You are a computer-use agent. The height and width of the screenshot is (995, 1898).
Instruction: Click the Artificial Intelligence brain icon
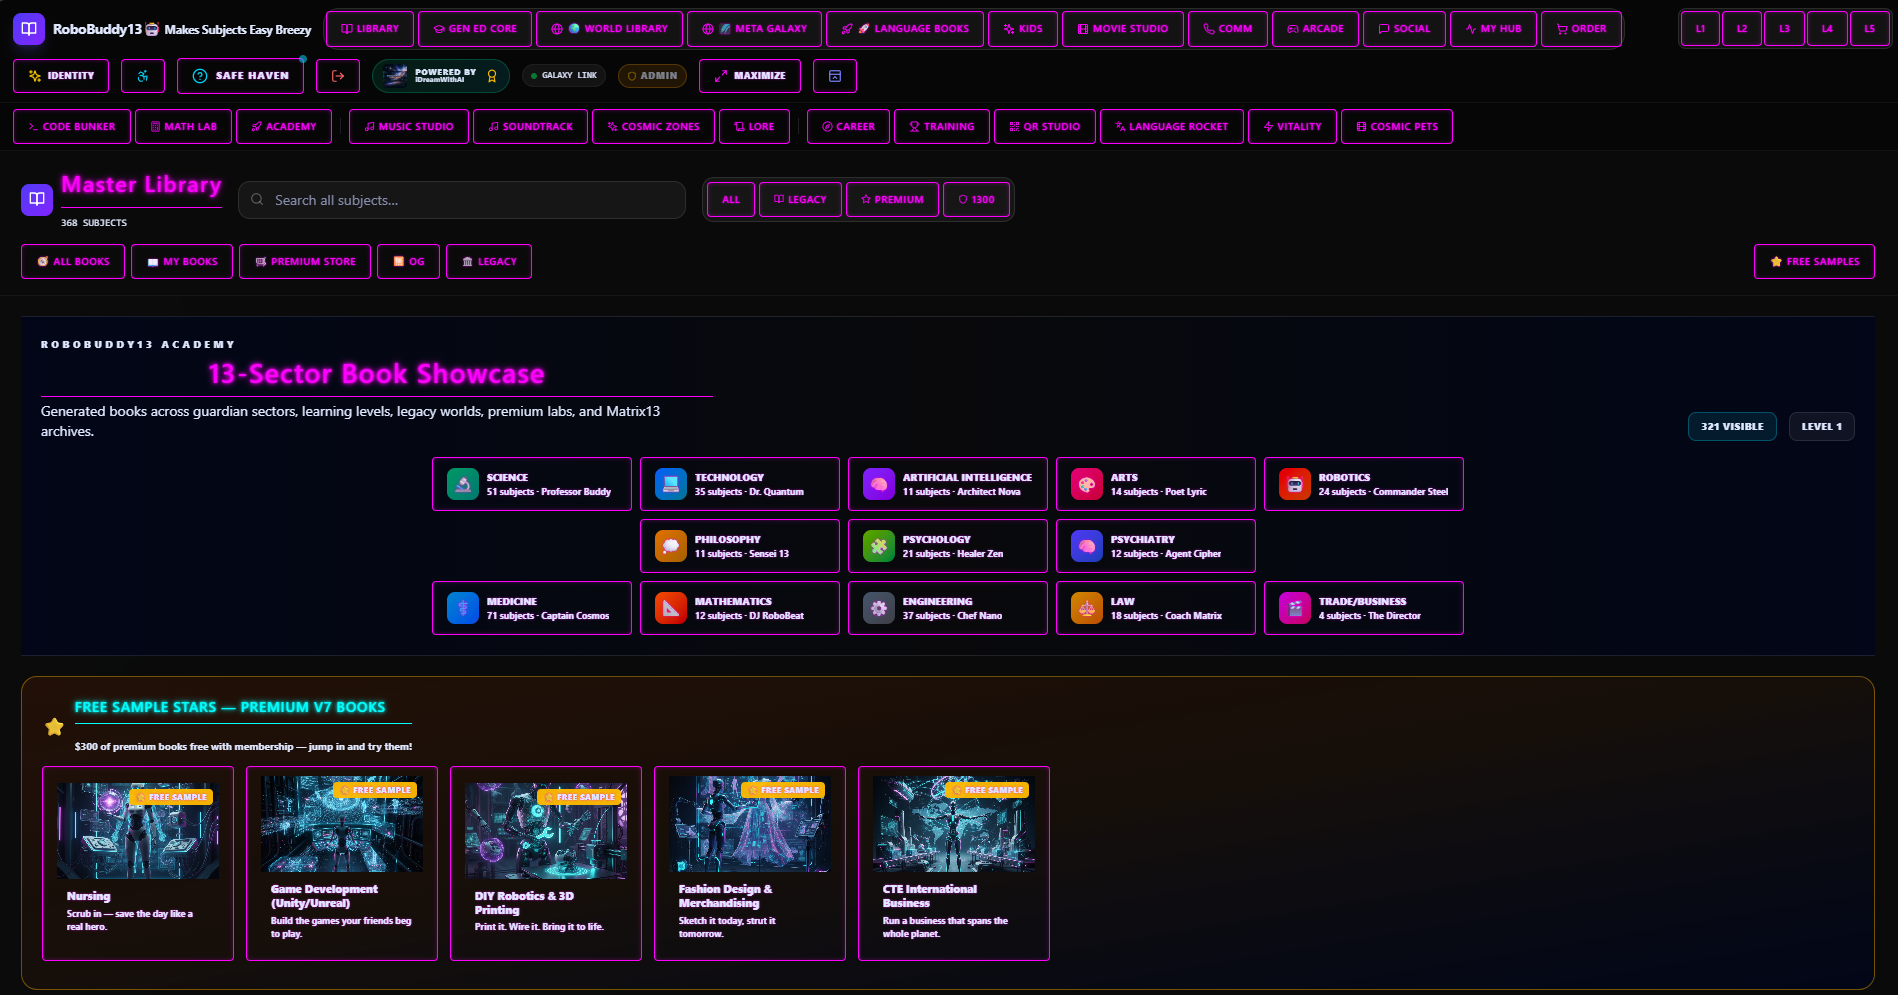coord(879,484)
